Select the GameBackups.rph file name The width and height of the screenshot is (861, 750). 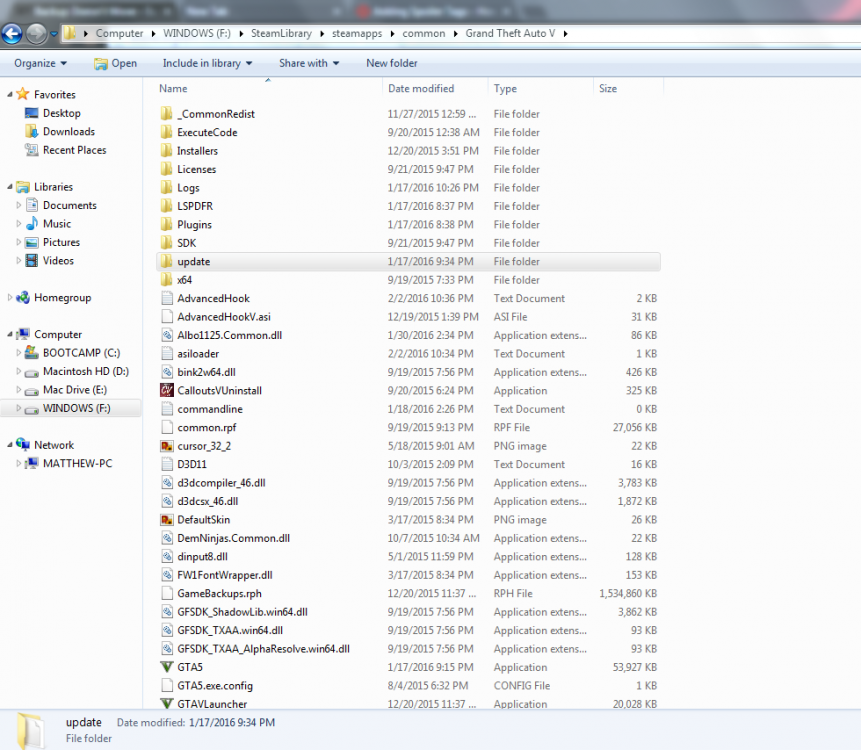pyautogui.click(x=219, y=594)
